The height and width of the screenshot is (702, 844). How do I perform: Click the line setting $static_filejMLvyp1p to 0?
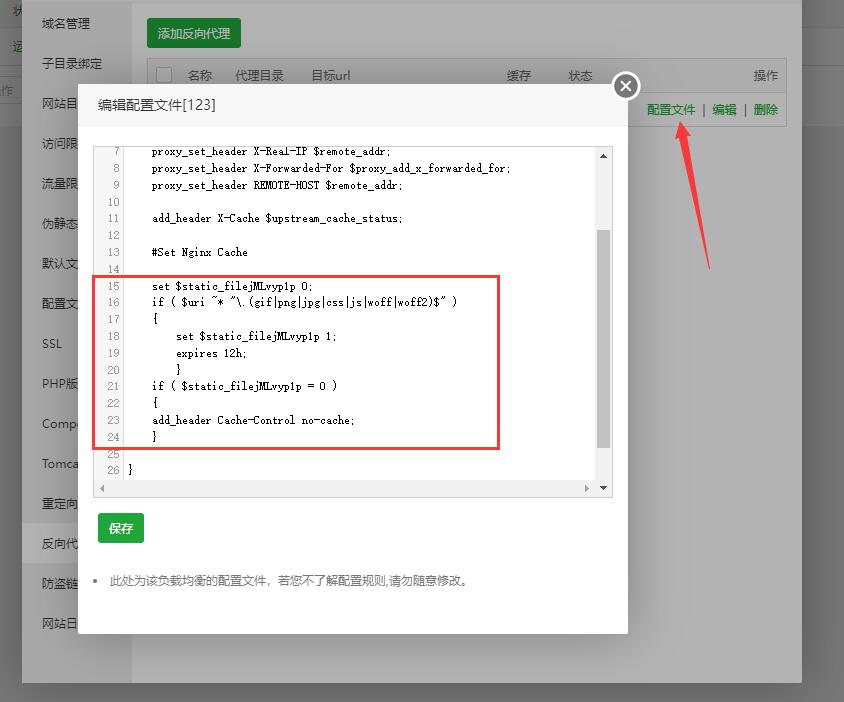[232, 286]
